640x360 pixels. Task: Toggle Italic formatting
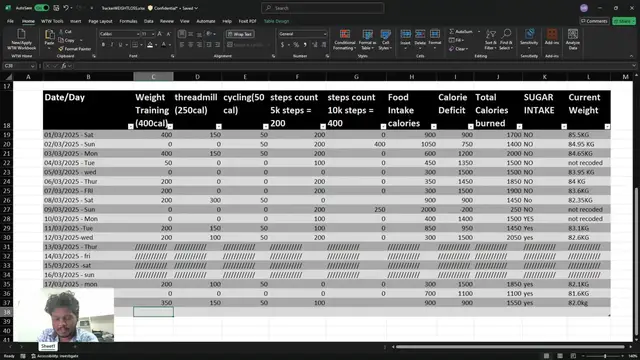[x=112, y=45]
